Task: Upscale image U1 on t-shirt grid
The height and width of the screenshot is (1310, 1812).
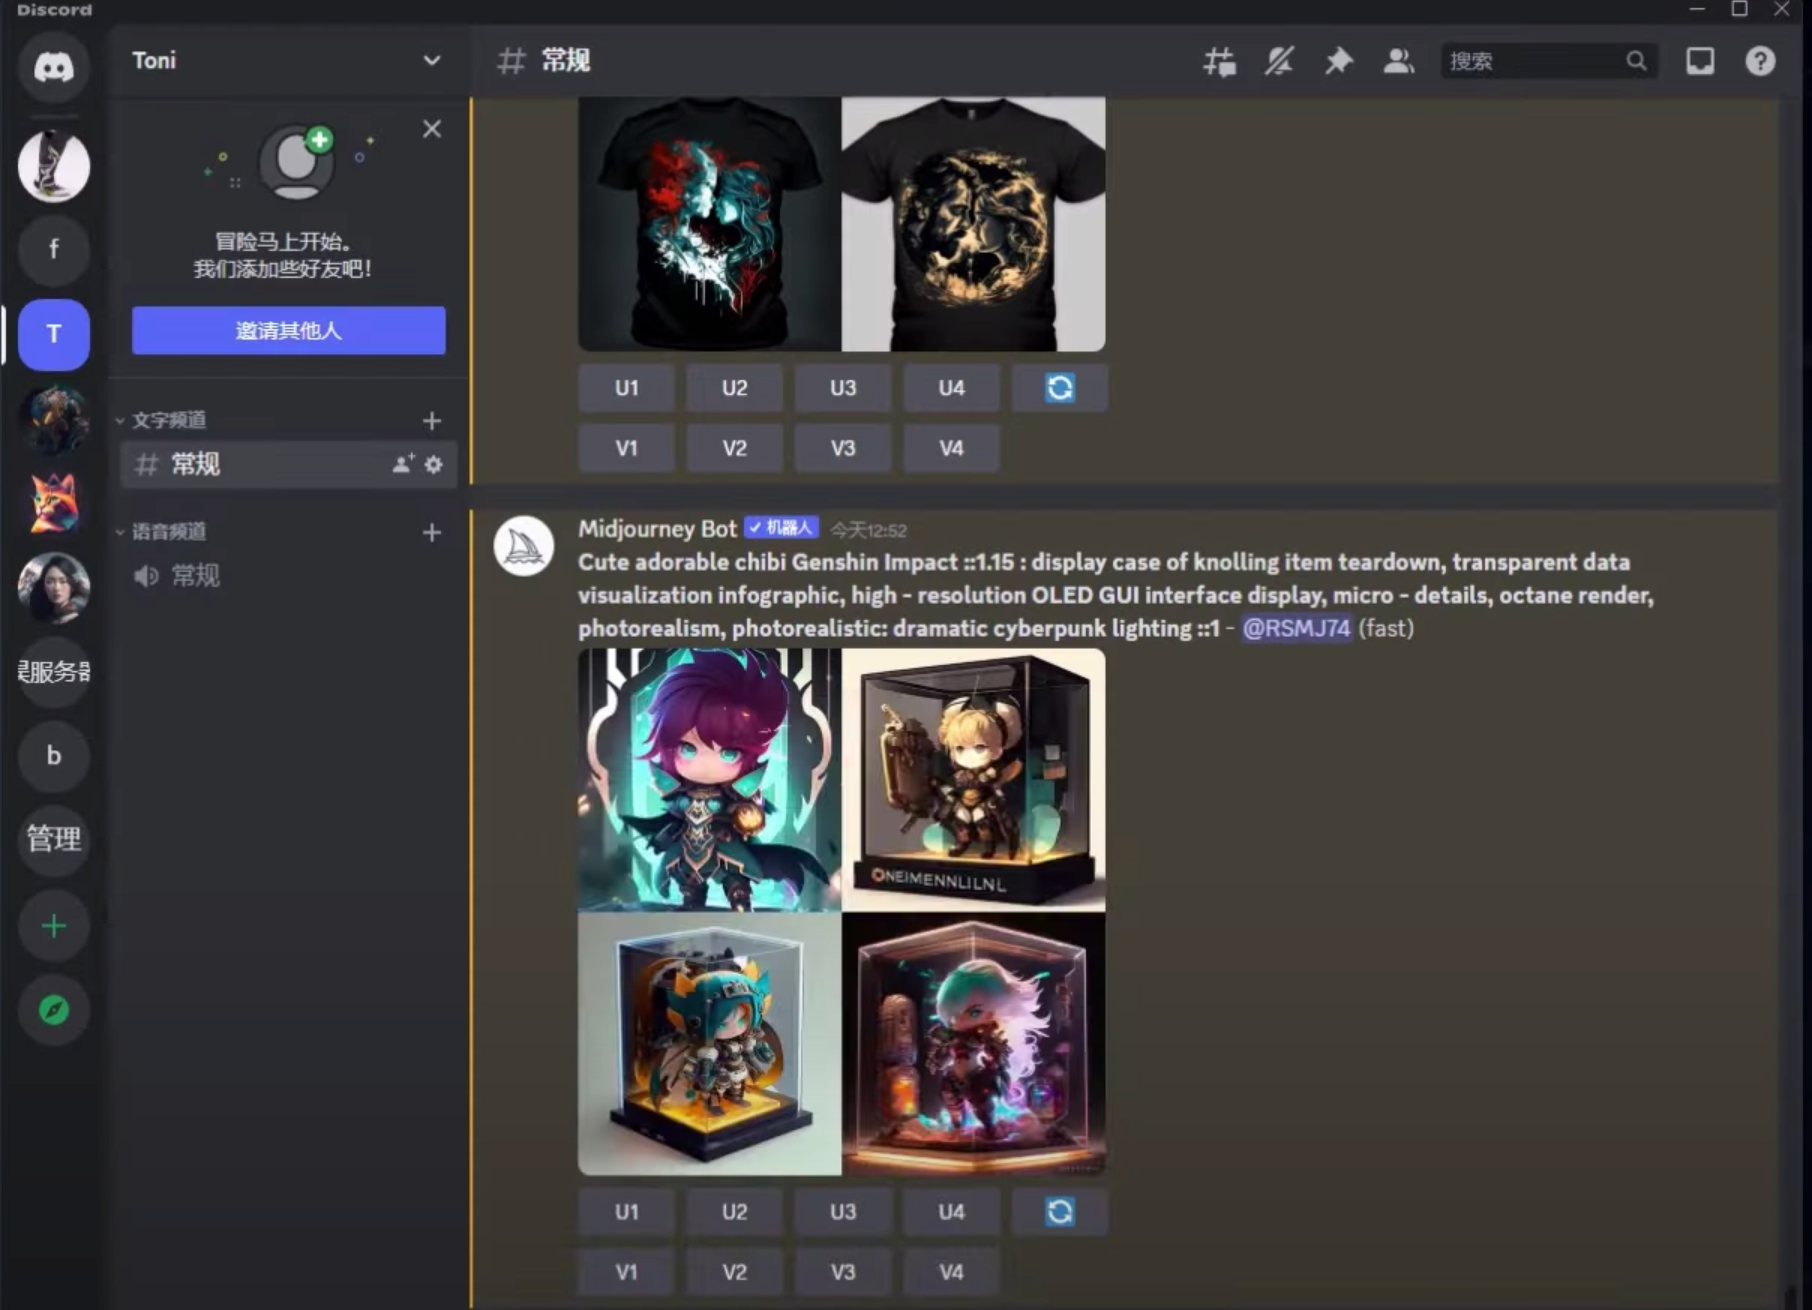Action: pyautogui.click(x=626, y=388)
